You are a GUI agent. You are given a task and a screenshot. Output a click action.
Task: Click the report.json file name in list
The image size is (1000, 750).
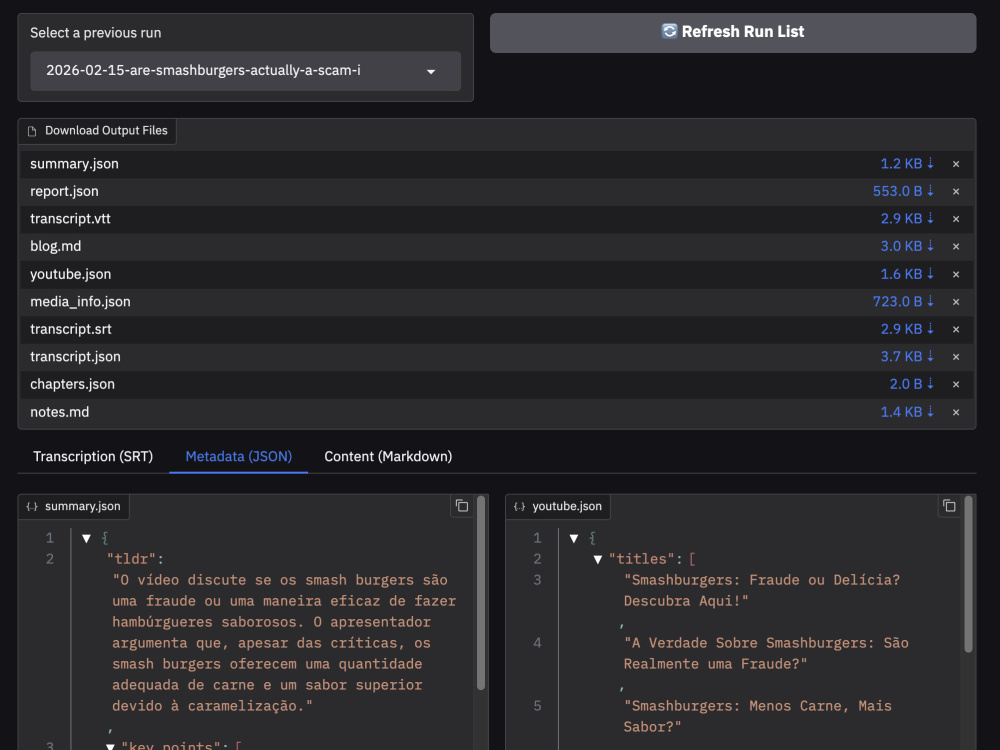point(64,191)
